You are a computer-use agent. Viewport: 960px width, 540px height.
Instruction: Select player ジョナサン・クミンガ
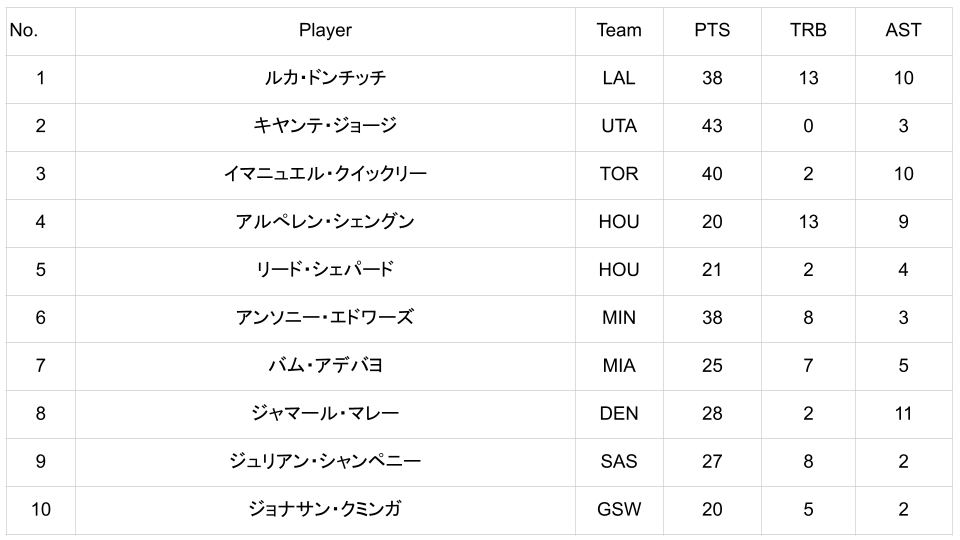[325, 510]
